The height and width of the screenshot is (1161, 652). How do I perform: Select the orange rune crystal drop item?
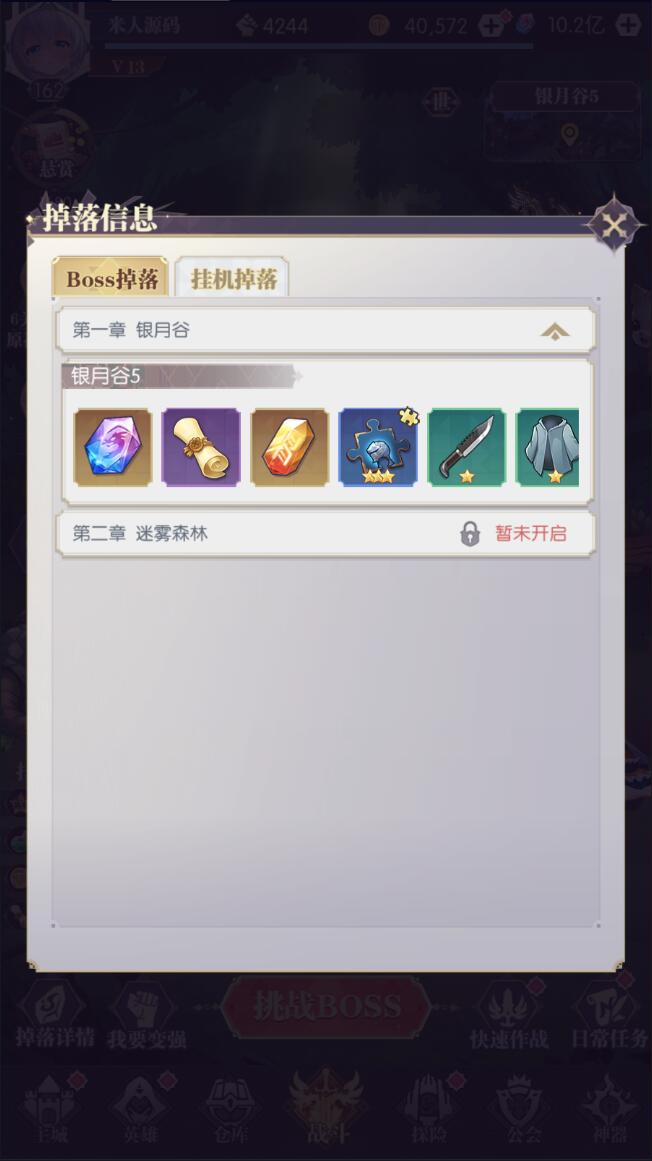[289, 448]
